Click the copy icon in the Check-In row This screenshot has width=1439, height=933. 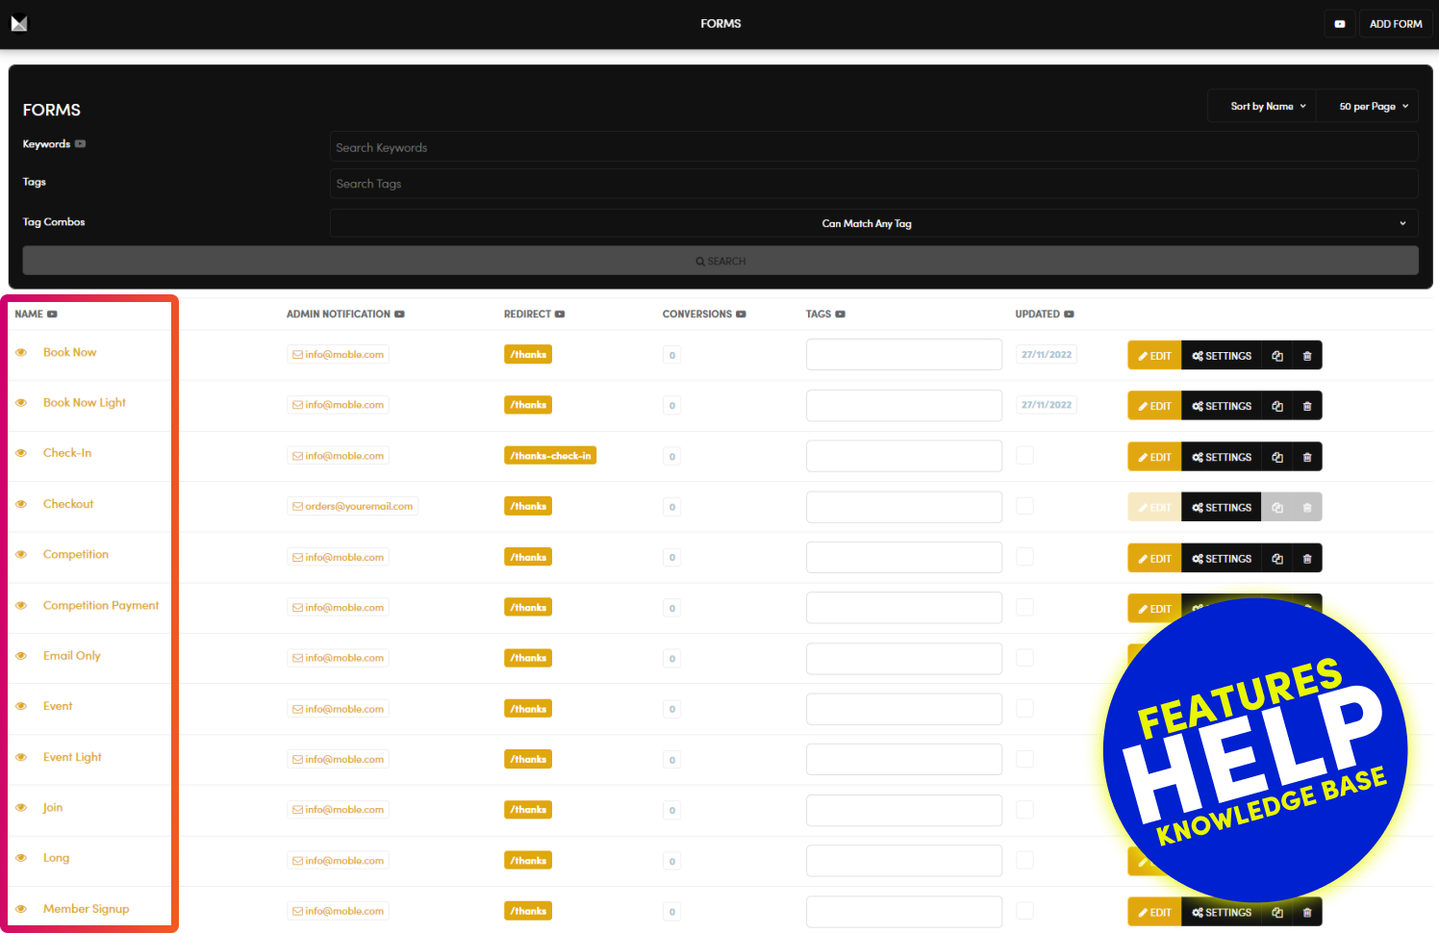[x=1277, y=457]
